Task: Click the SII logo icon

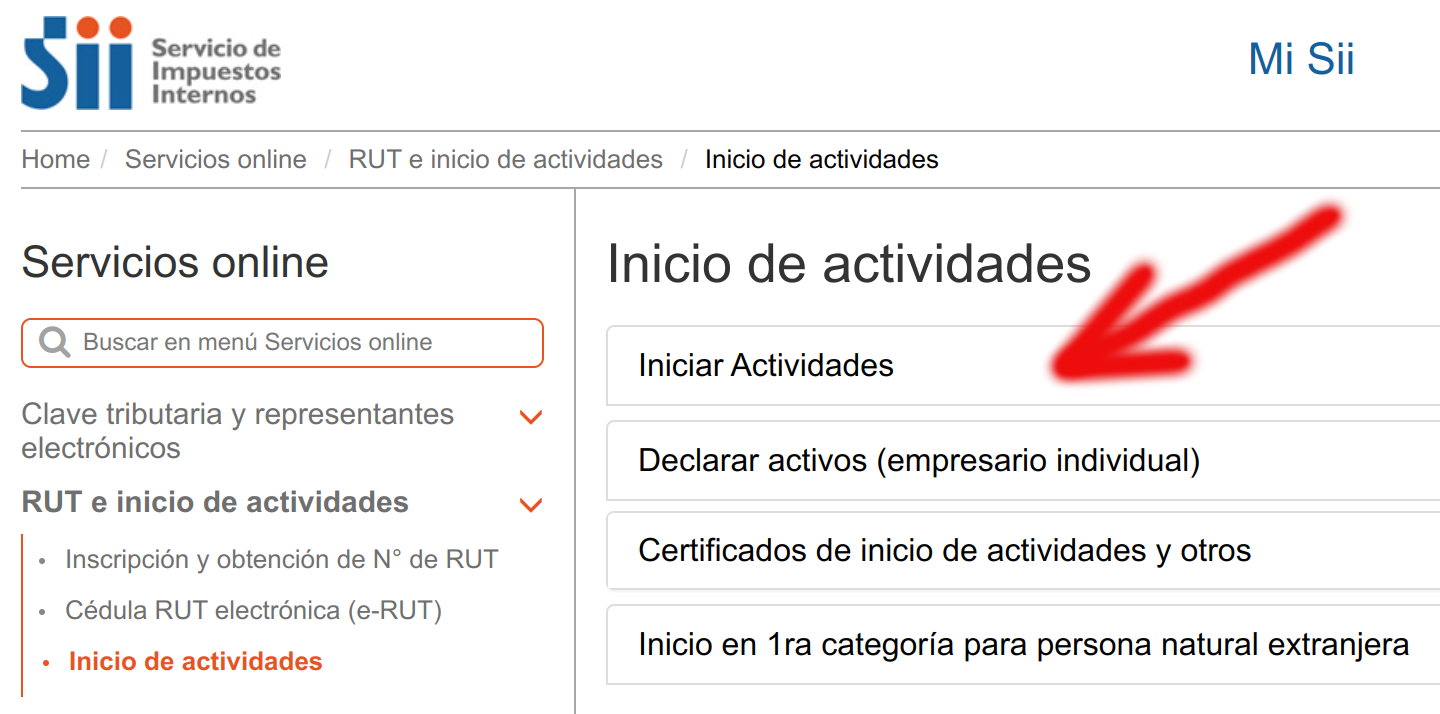Action: click(x=76, y=62)
